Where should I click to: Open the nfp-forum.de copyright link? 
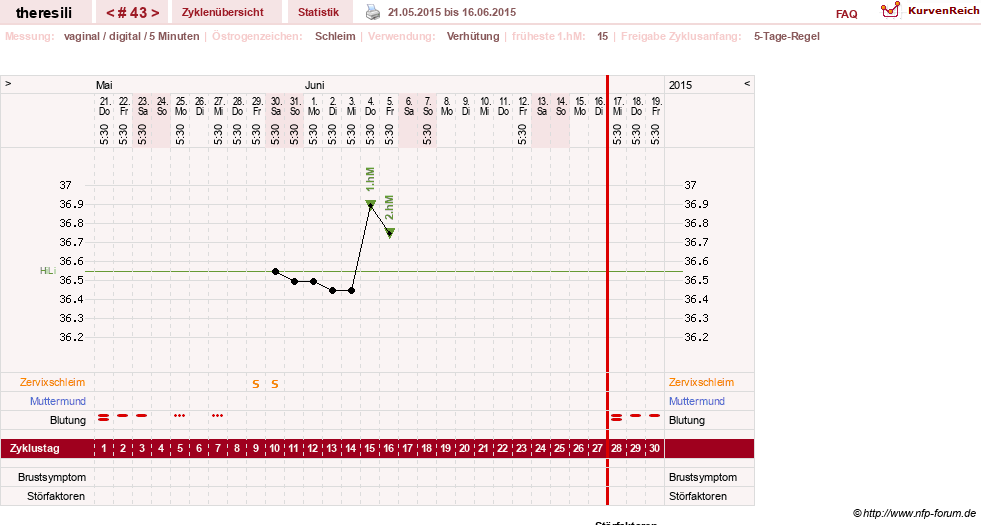tap(914, 513)
